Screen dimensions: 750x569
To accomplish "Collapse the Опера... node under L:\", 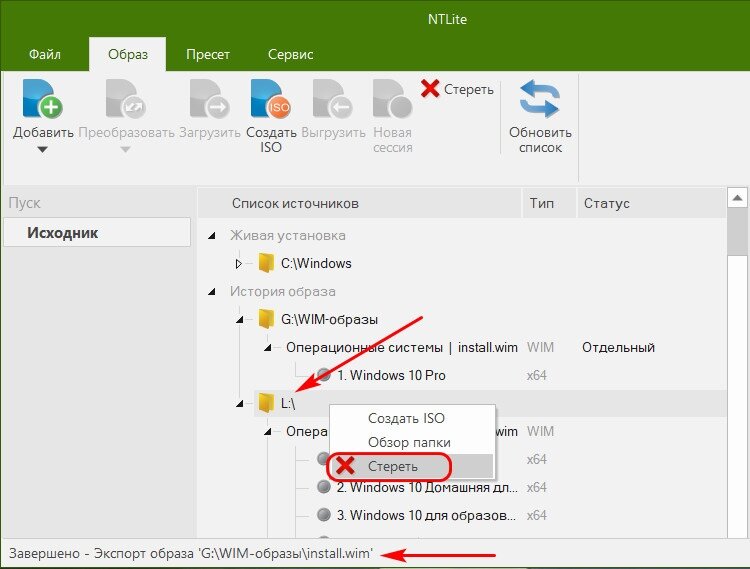I will 268,432.
